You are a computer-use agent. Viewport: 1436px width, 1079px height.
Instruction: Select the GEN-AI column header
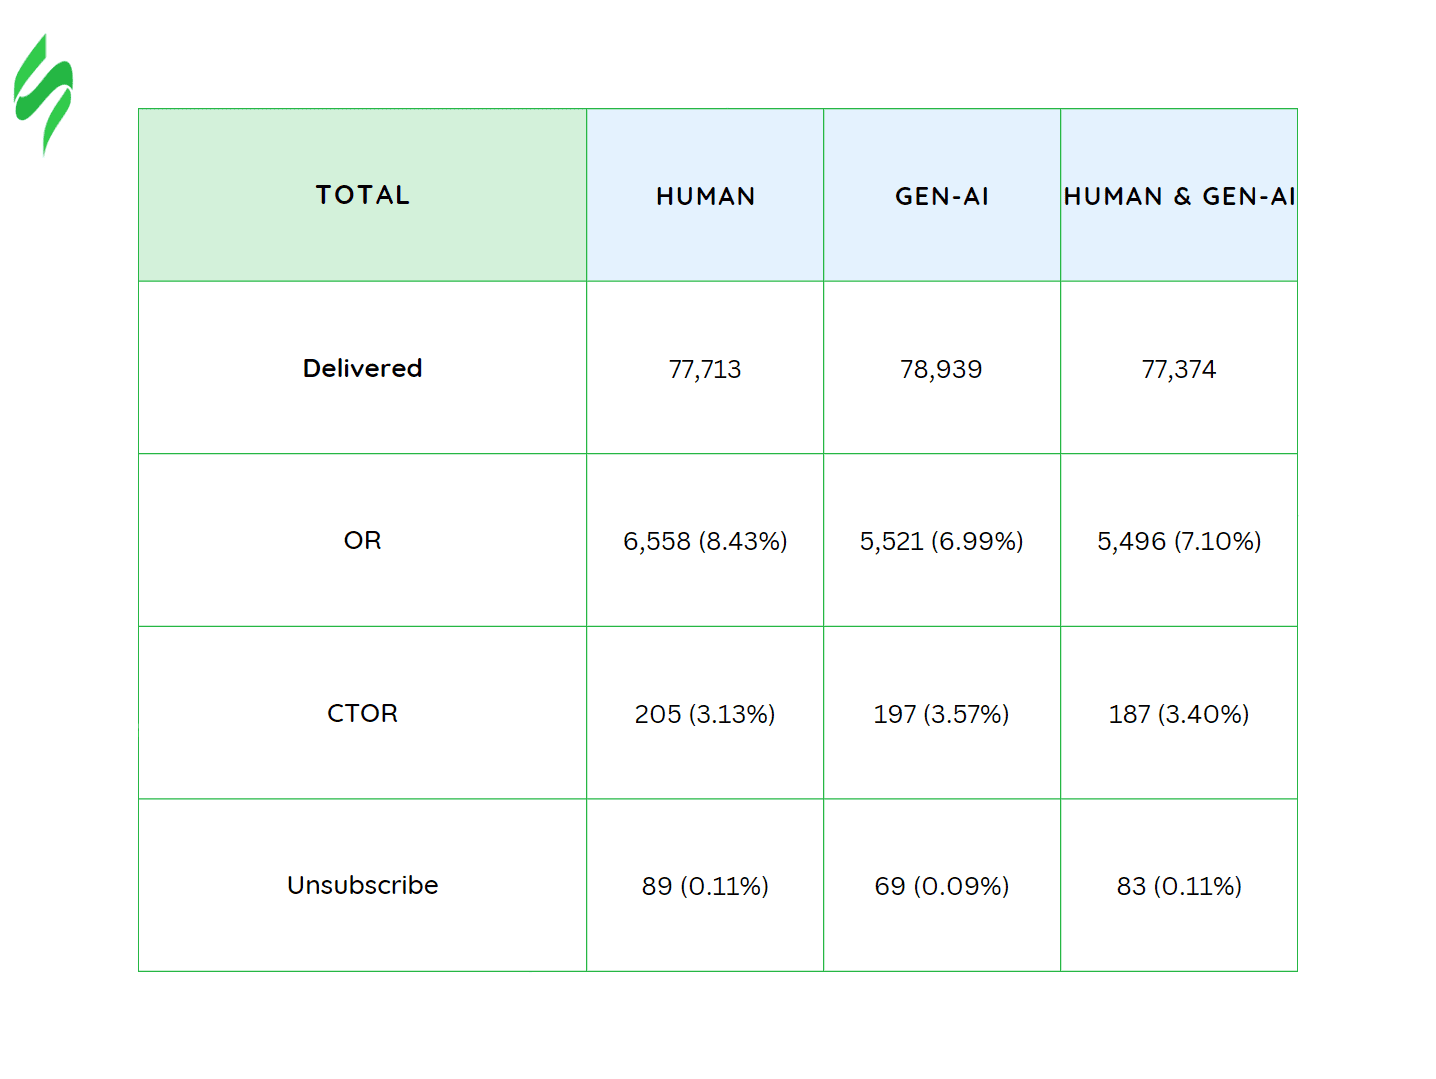[x=941, y=197]
